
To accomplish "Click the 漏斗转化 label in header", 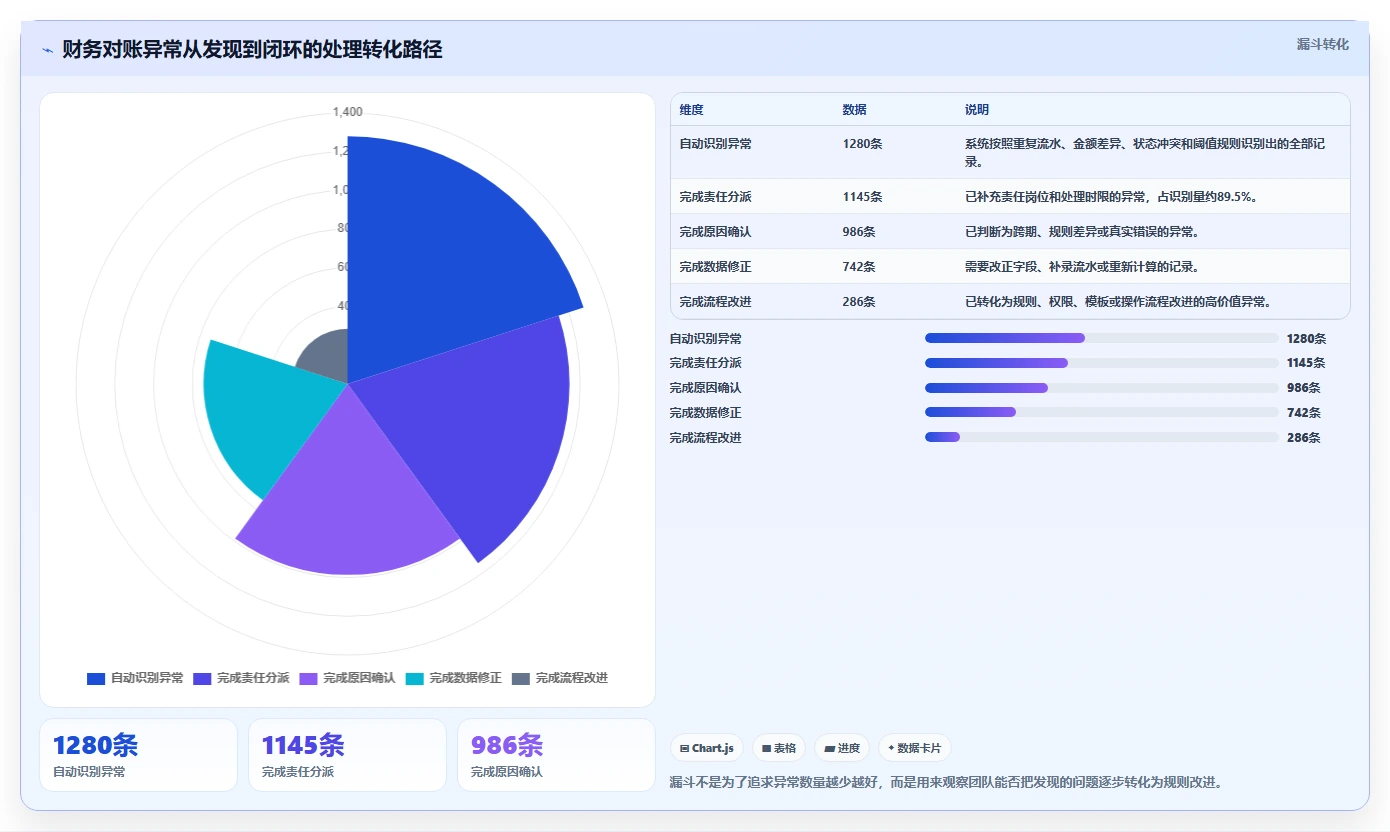I will coord(1323,44).
